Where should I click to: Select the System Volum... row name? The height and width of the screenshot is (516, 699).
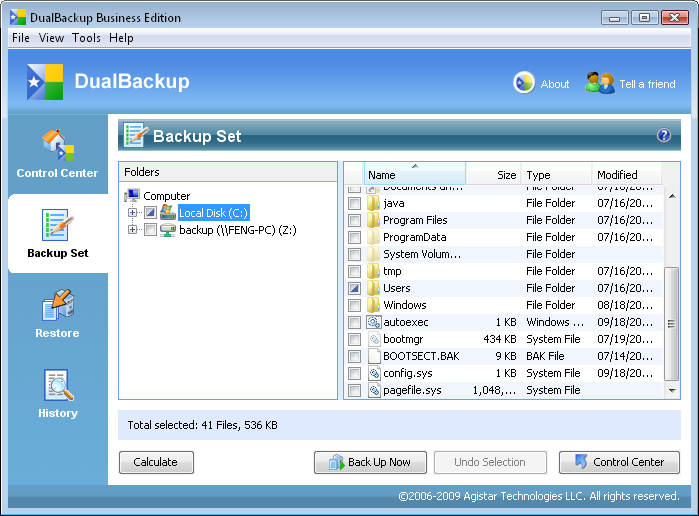coord(422,254)
